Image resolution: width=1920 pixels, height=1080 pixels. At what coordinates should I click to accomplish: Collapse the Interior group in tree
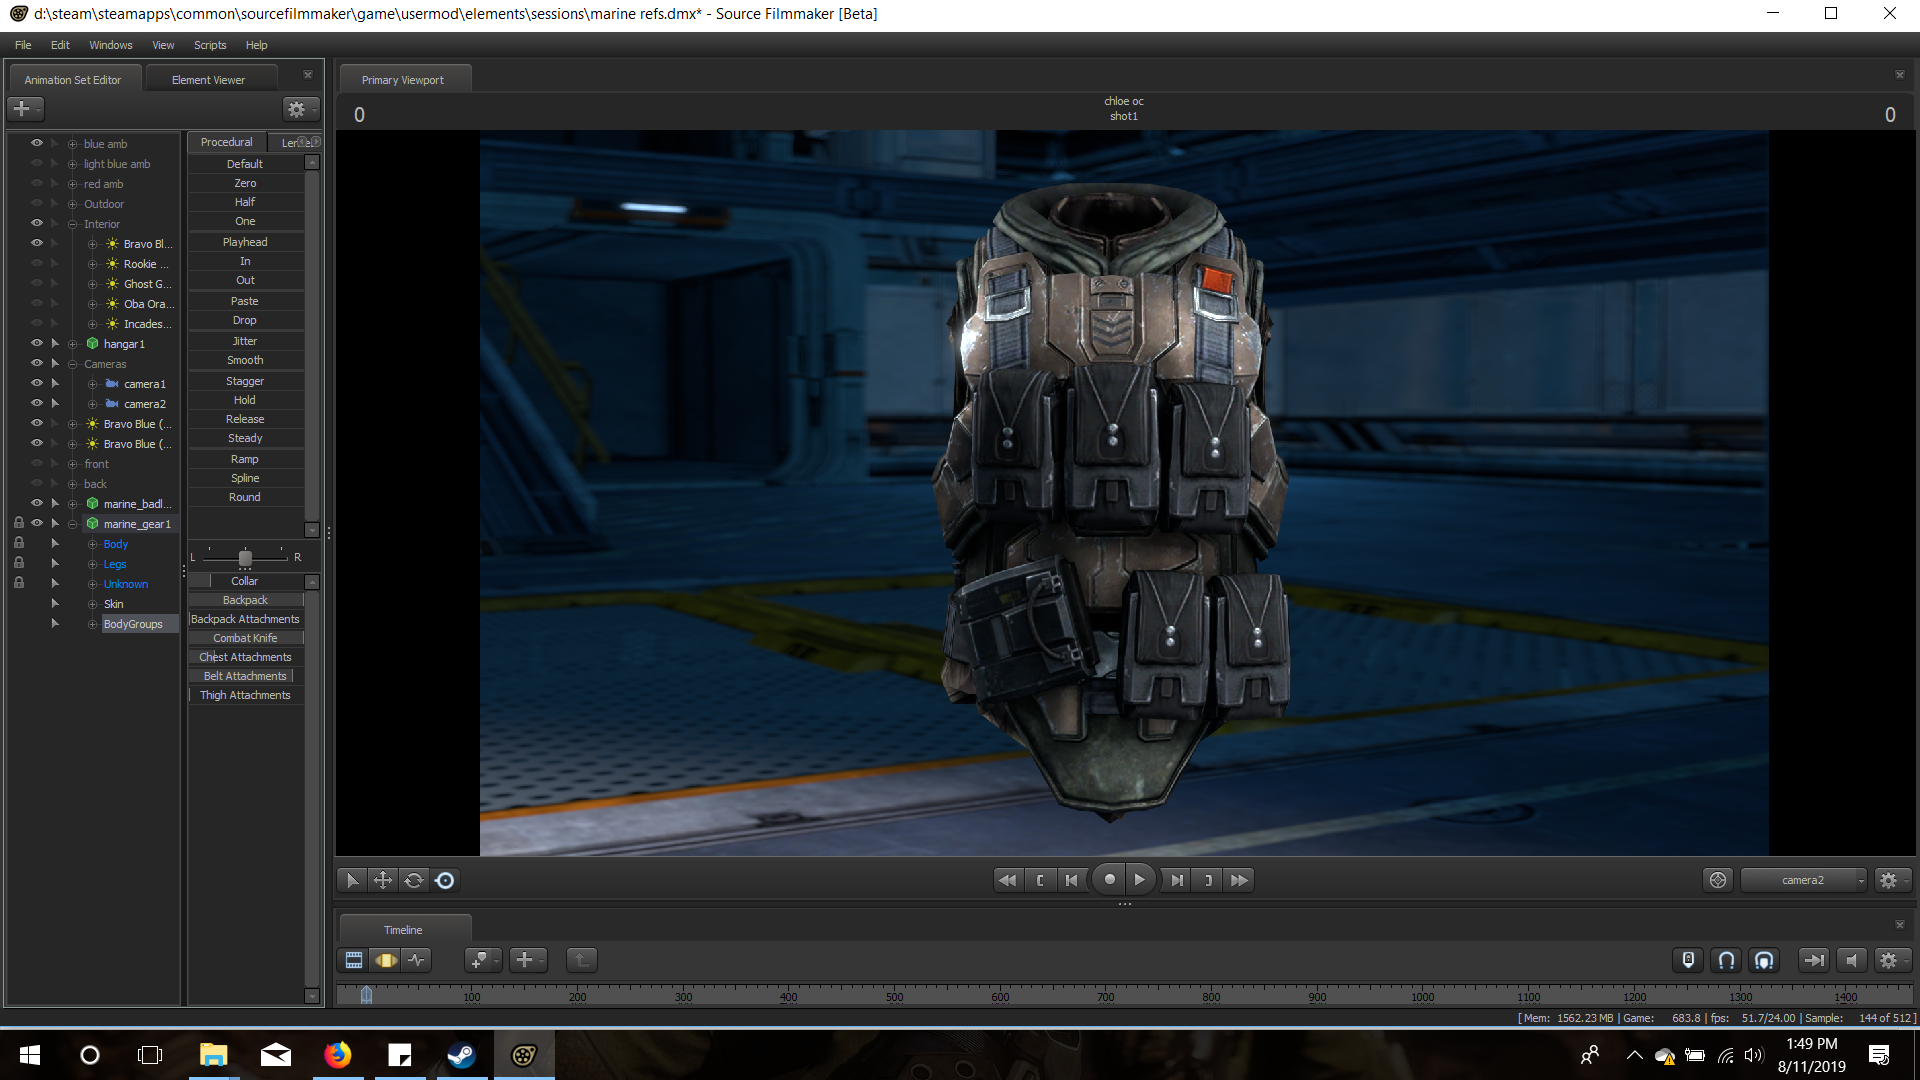[72, 224]
